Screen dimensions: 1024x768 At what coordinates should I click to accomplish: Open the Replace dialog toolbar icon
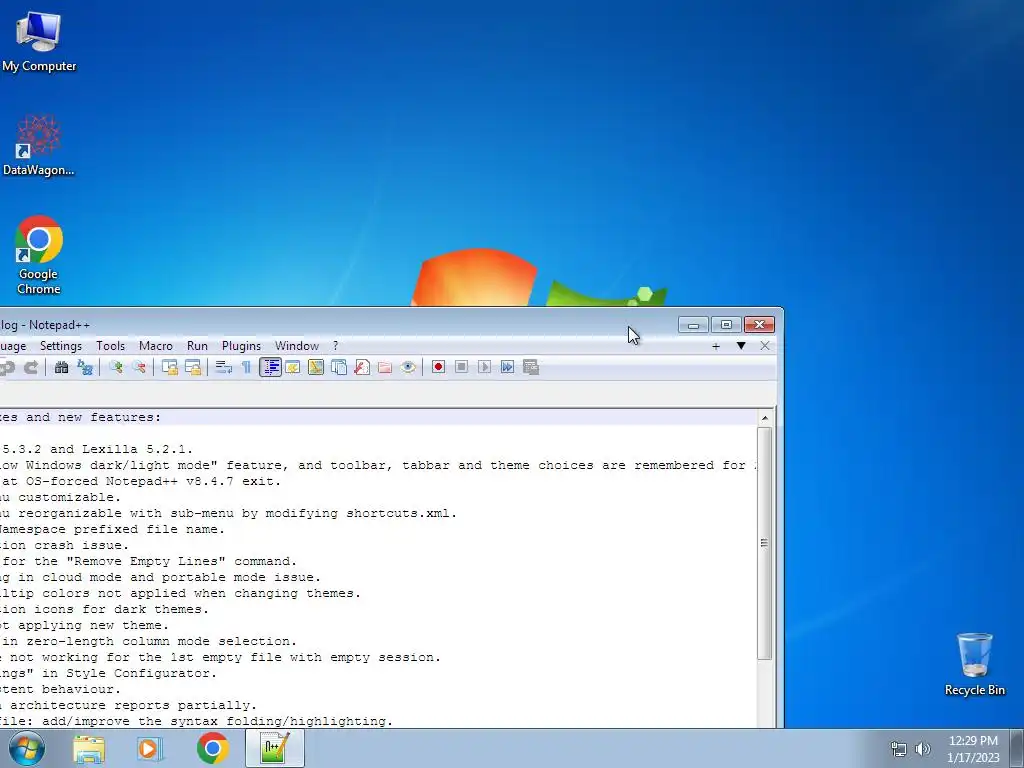tap(85, 368)
